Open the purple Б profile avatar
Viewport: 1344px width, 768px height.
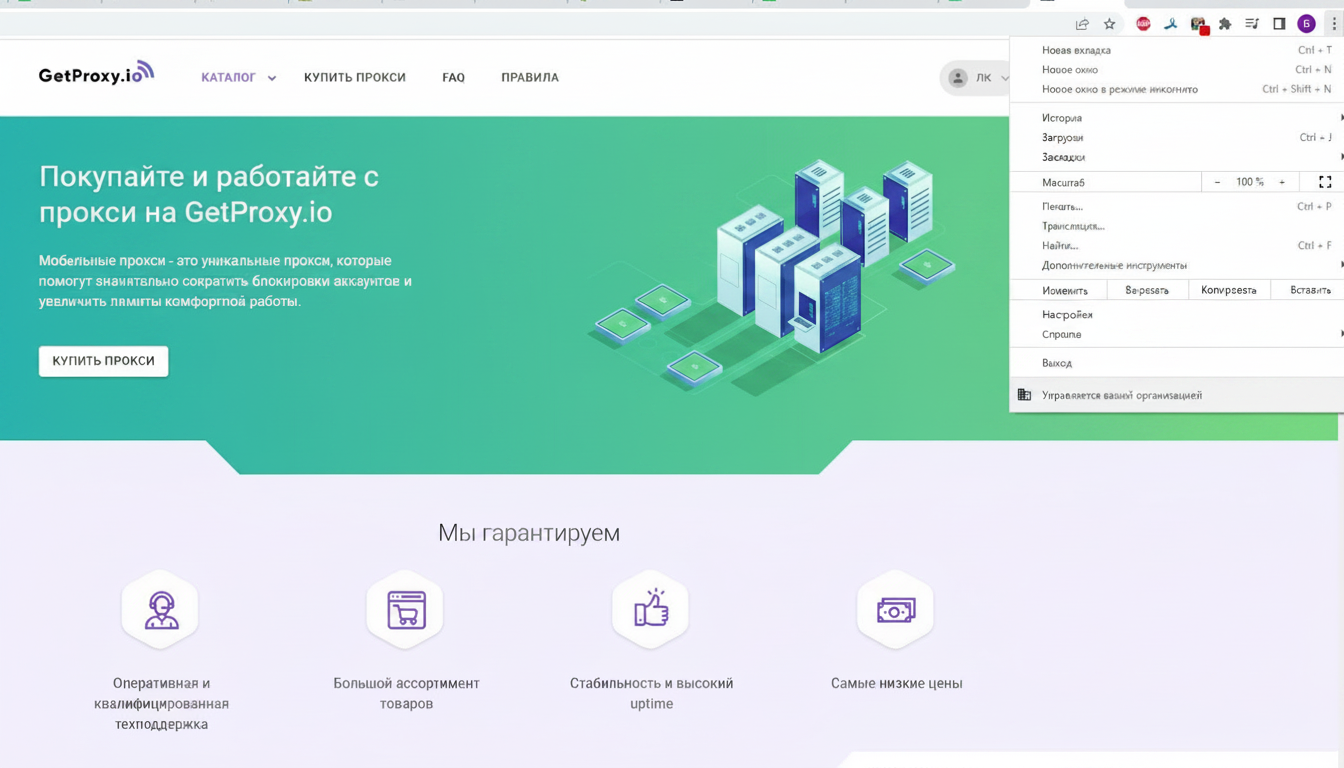(1306, 24)
